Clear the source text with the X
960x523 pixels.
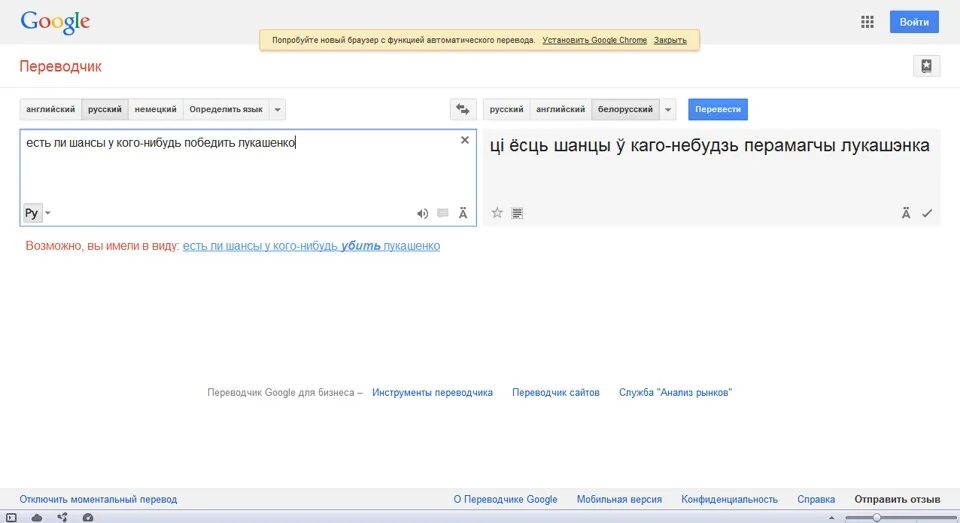(x=465, y=140)
